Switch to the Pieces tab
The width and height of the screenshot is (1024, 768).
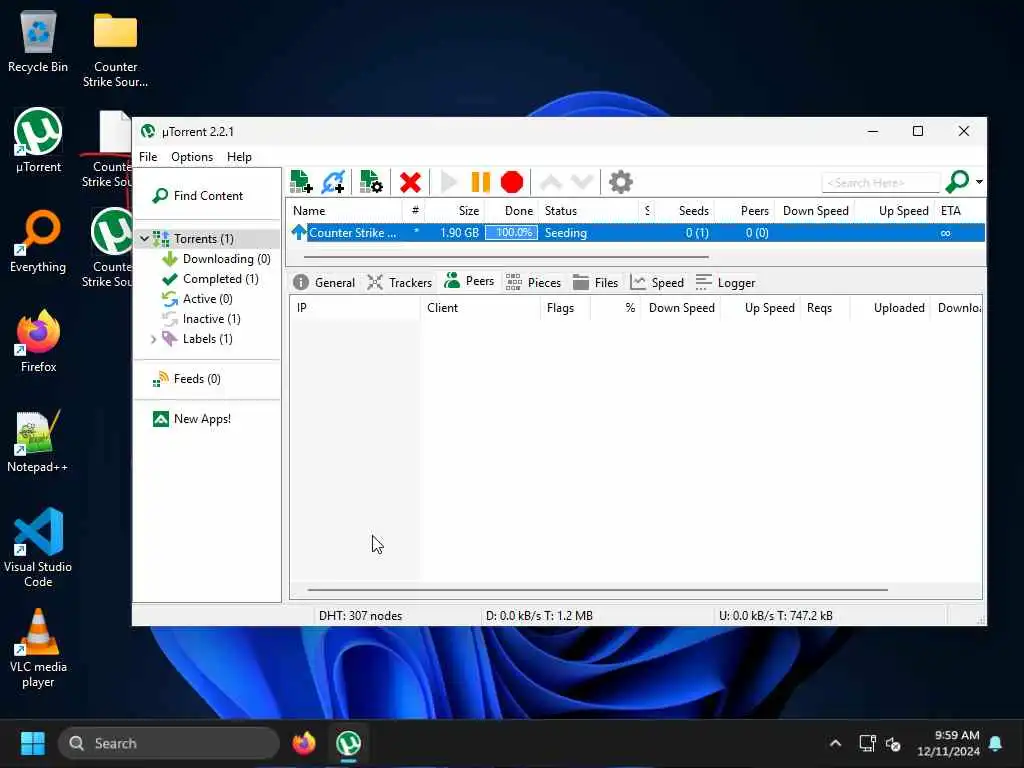pos(534,282)
